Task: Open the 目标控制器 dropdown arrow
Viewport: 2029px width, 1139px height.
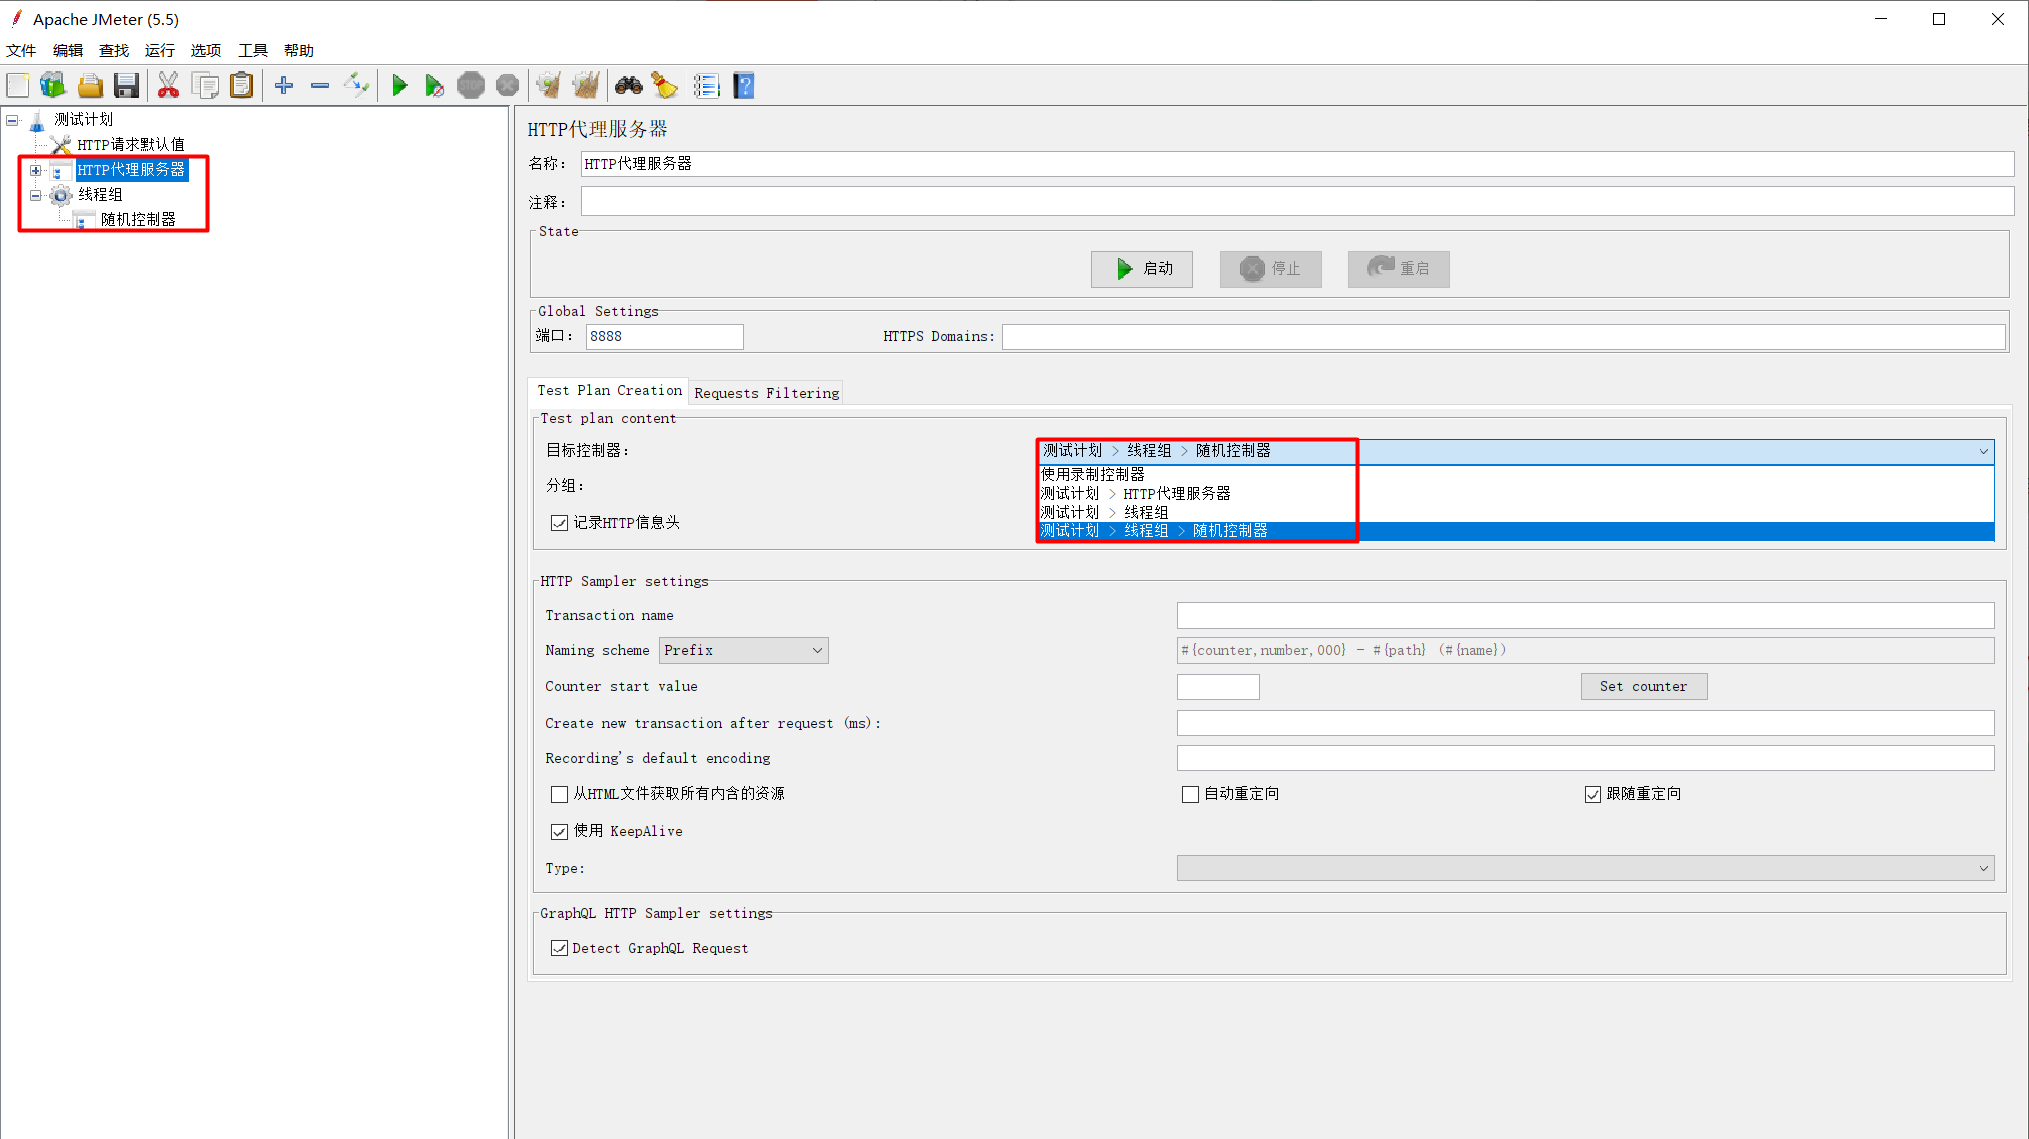Action: pyautogui.click(x=1983, y=452)
